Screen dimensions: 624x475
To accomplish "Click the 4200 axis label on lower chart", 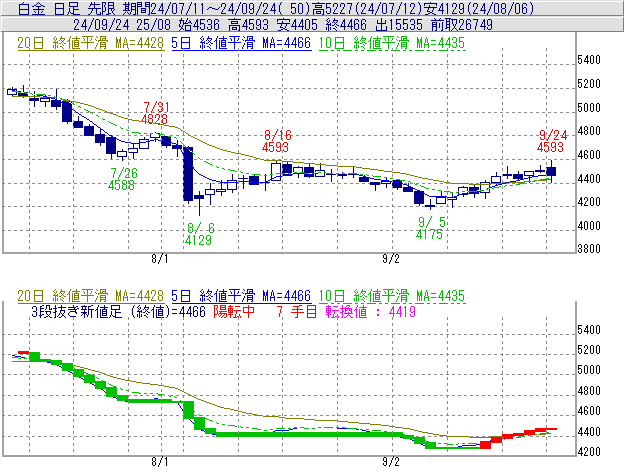I will pyautogui.click(x=589, y=452).
